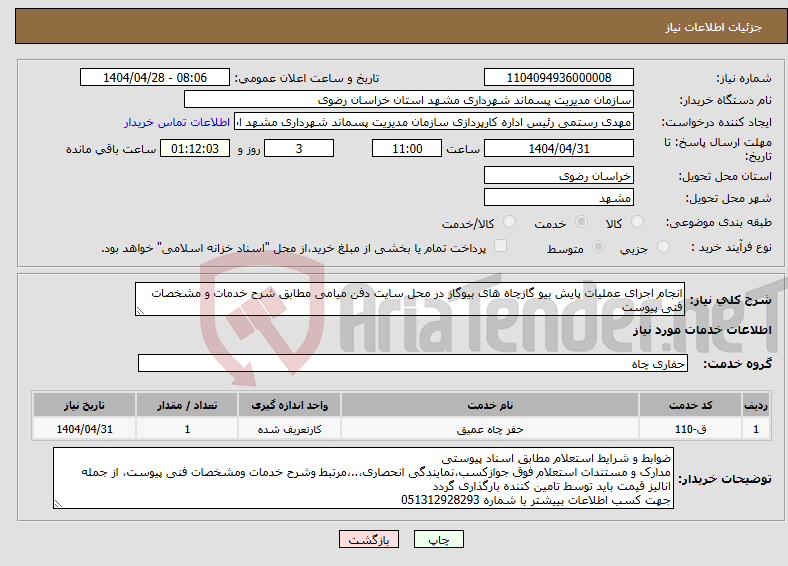Click the remaining days field showing 3
The width and height of the screenshot is (788, 566).
pyautogui.click(x=299, y=149)
